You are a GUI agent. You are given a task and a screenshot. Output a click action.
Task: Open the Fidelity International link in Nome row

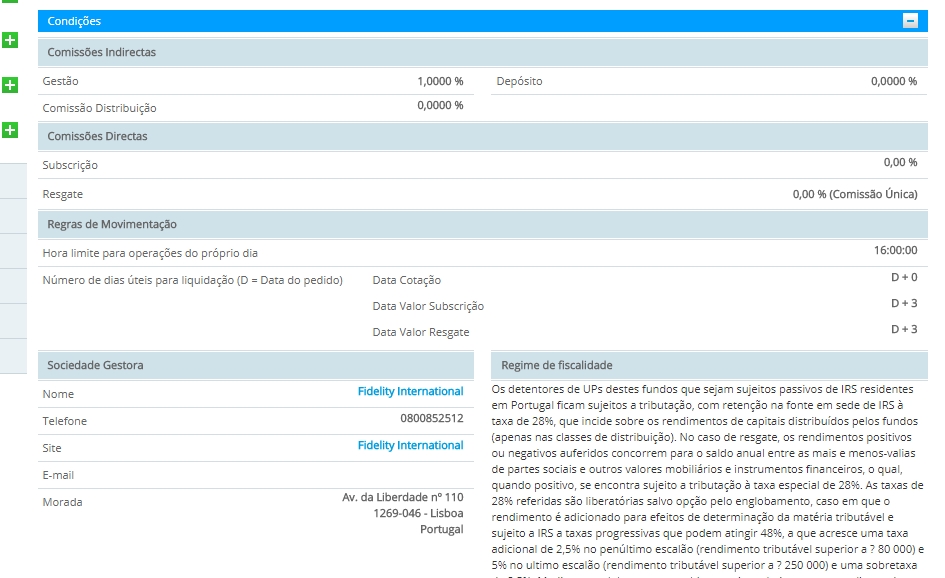click(410, 392)
